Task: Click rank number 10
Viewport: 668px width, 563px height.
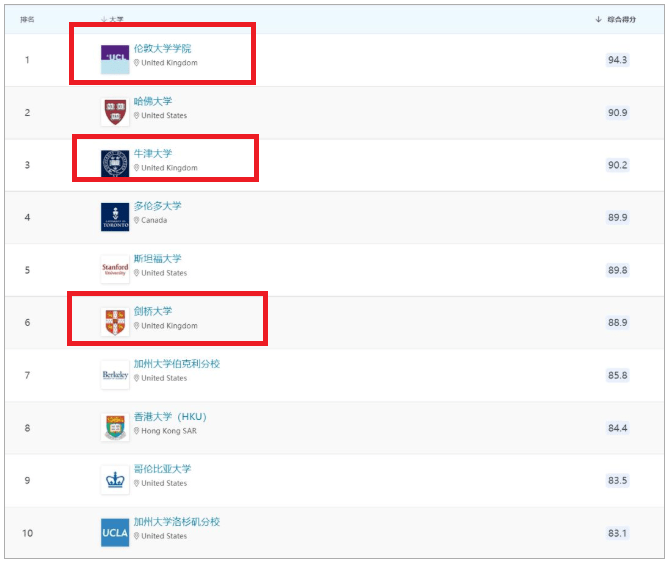Action: [27, 533]
